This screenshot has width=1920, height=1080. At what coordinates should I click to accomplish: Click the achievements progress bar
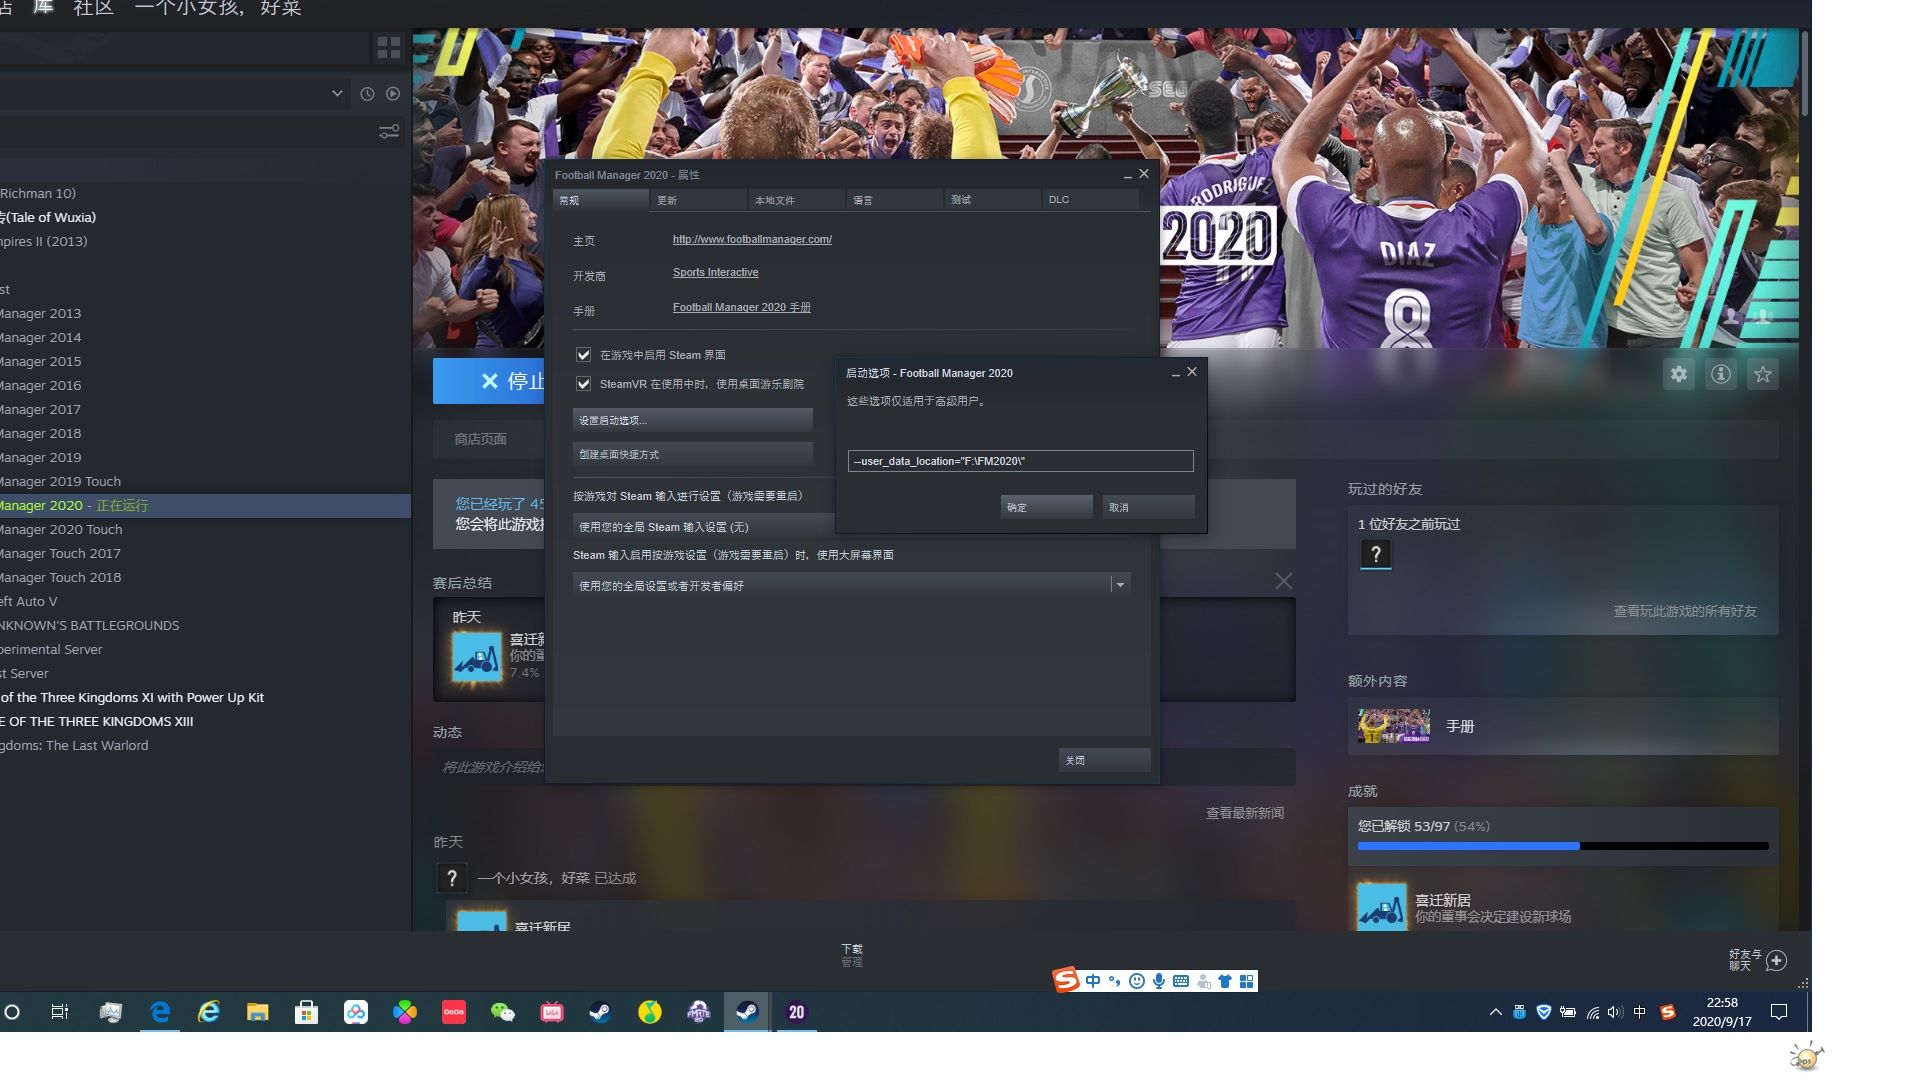1563,846
